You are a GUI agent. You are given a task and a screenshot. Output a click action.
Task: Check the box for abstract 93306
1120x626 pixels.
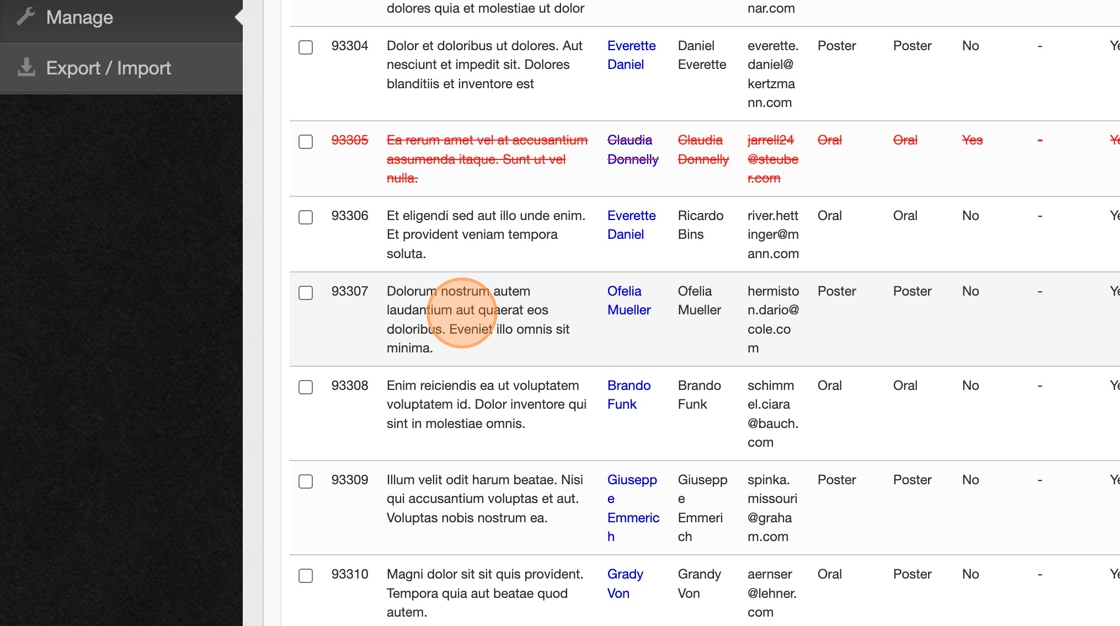[306, 217]
